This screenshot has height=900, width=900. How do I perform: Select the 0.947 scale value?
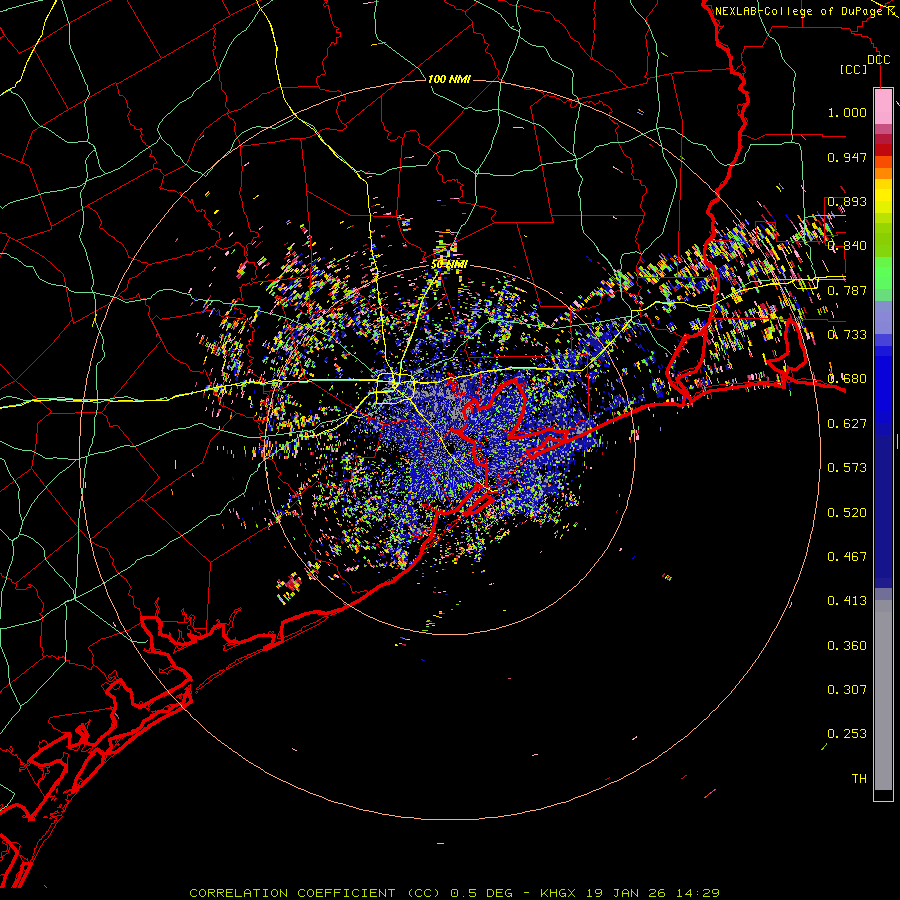click(847, 157)
